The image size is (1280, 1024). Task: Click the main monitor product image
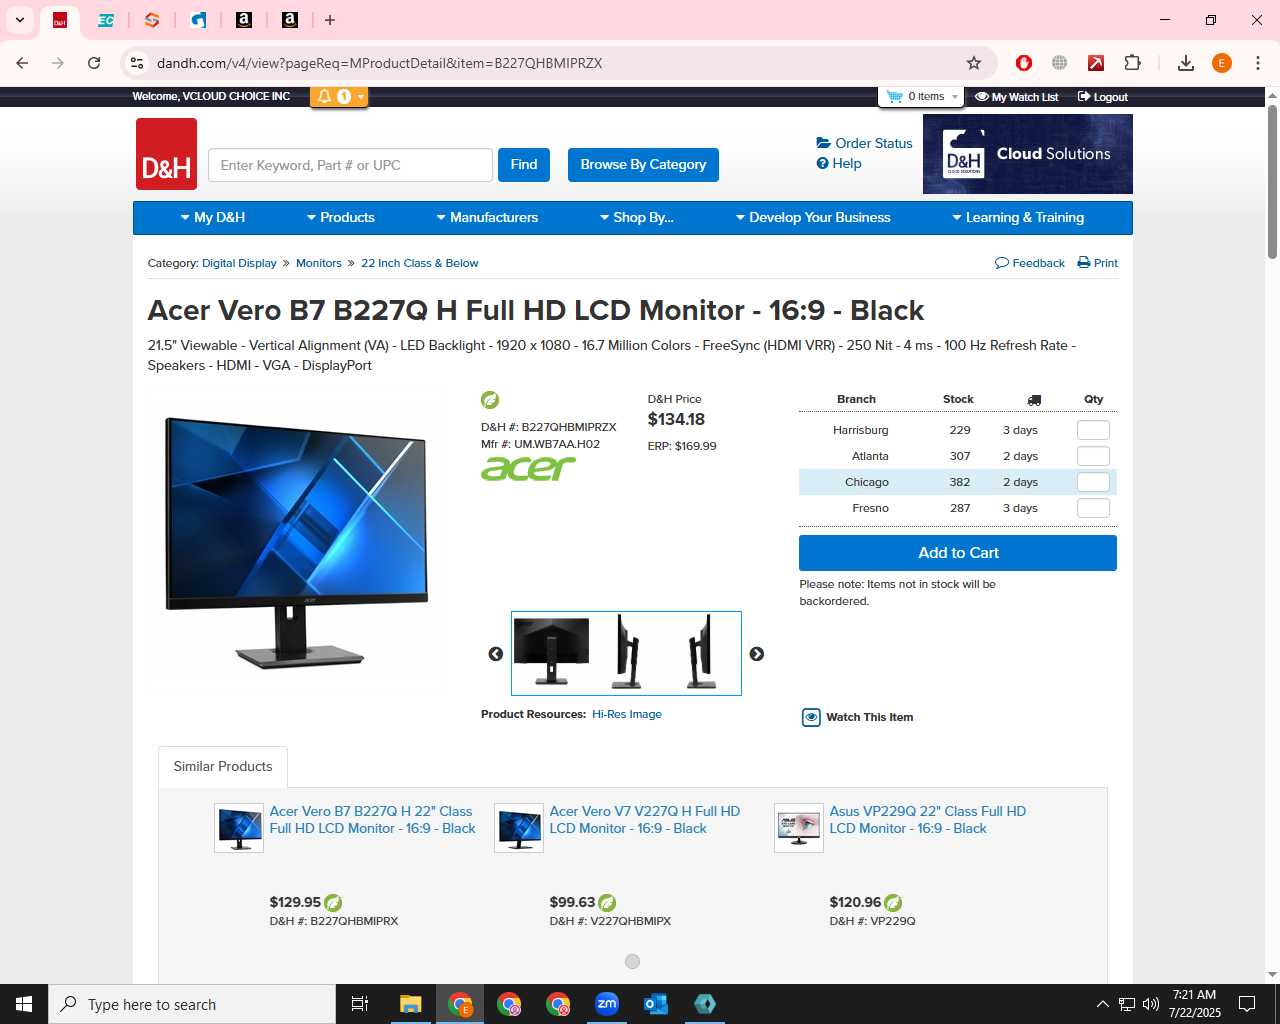click(296, 543)
